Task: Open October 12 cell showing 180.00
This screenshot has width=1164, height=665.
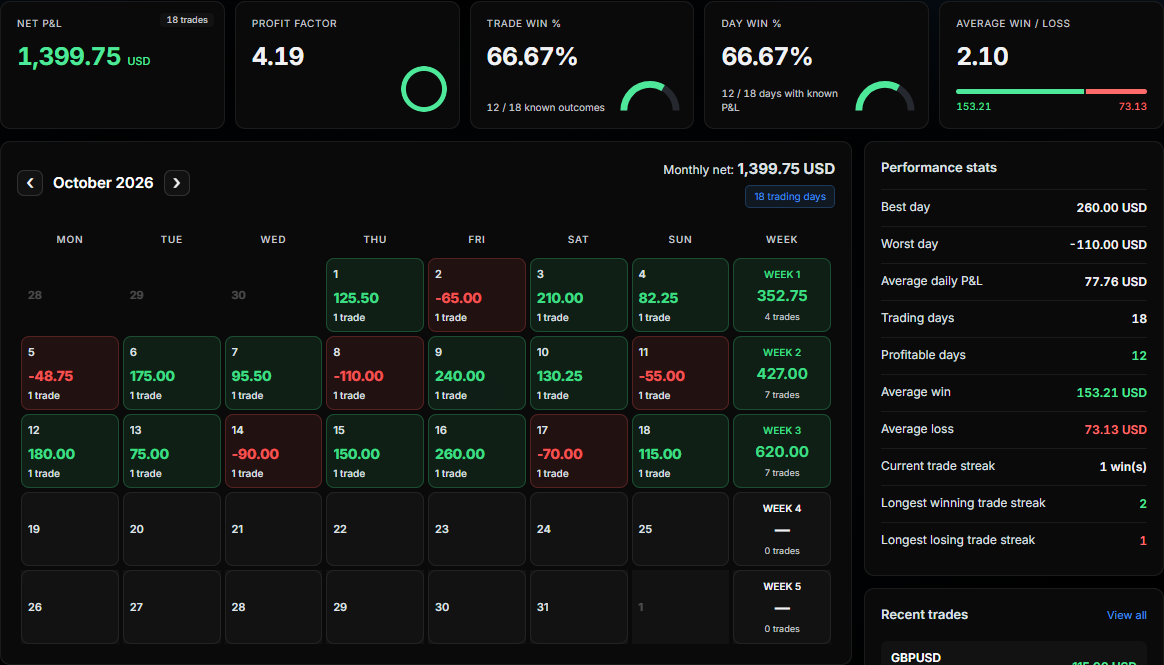Action: pyautogui.click(x=70, y=451)
